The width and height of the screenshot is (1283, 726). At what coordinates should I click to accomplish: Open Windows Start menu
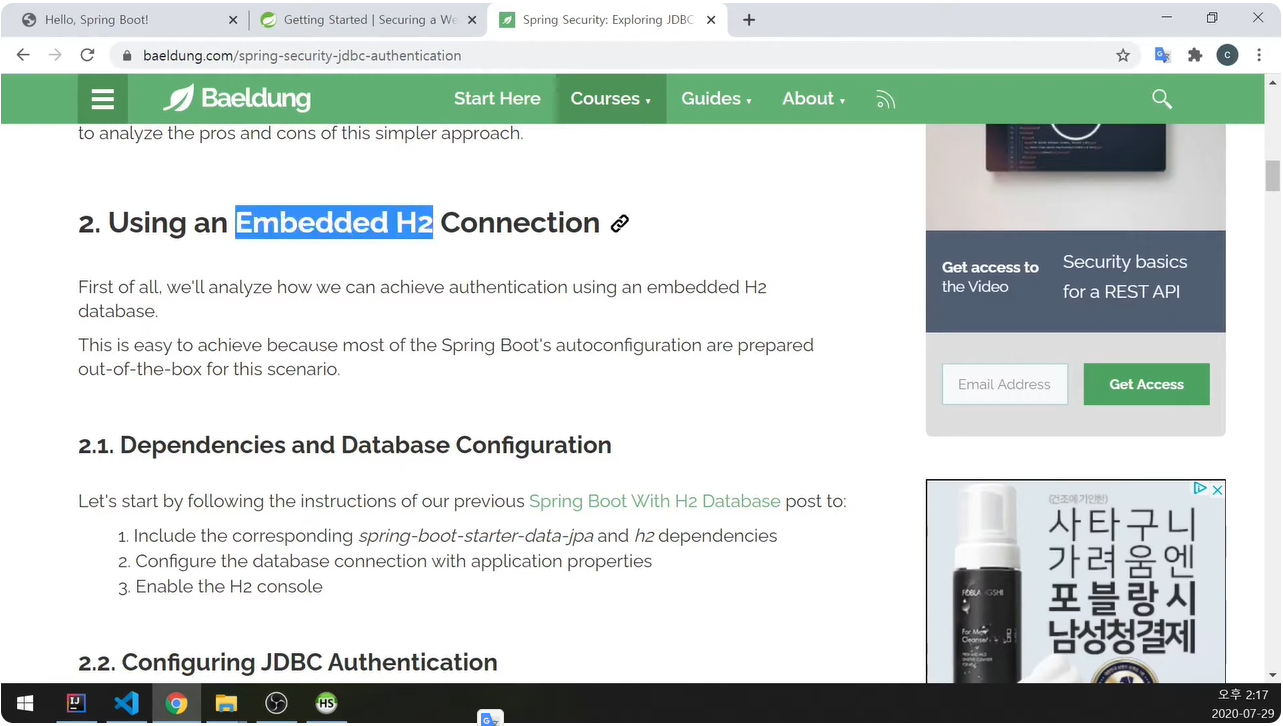pos(25,703)
